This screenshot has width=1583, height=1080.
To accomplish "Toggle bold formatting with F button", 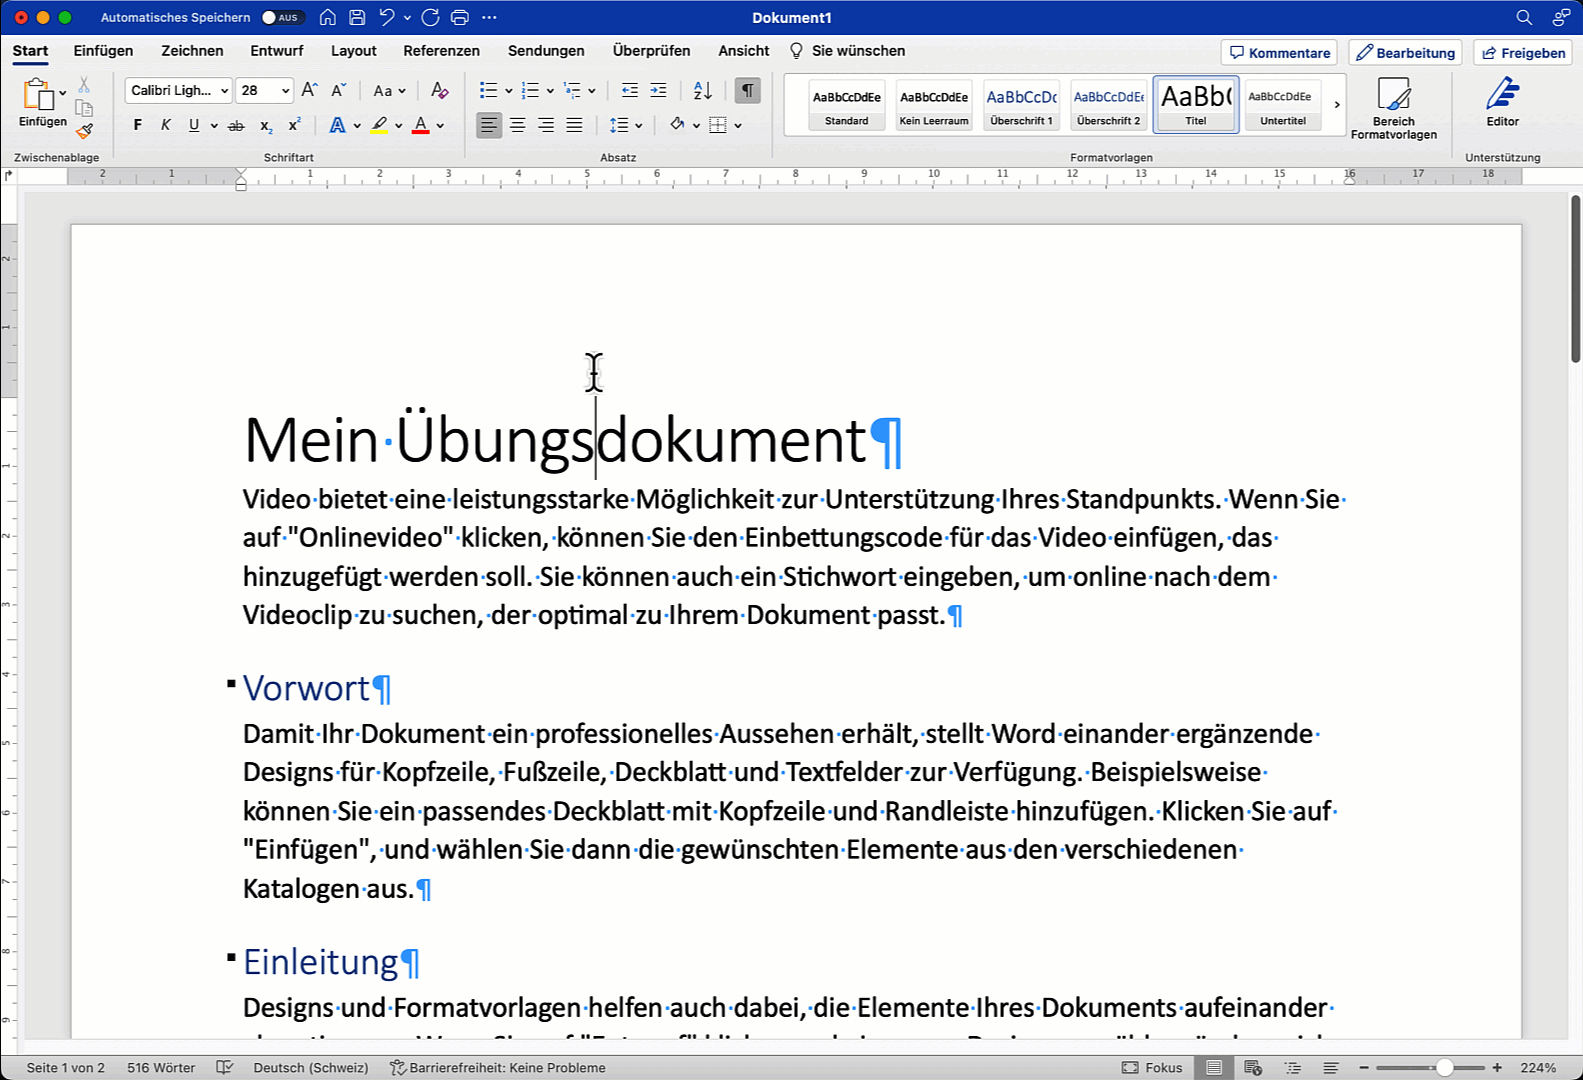I will [138, 125].
